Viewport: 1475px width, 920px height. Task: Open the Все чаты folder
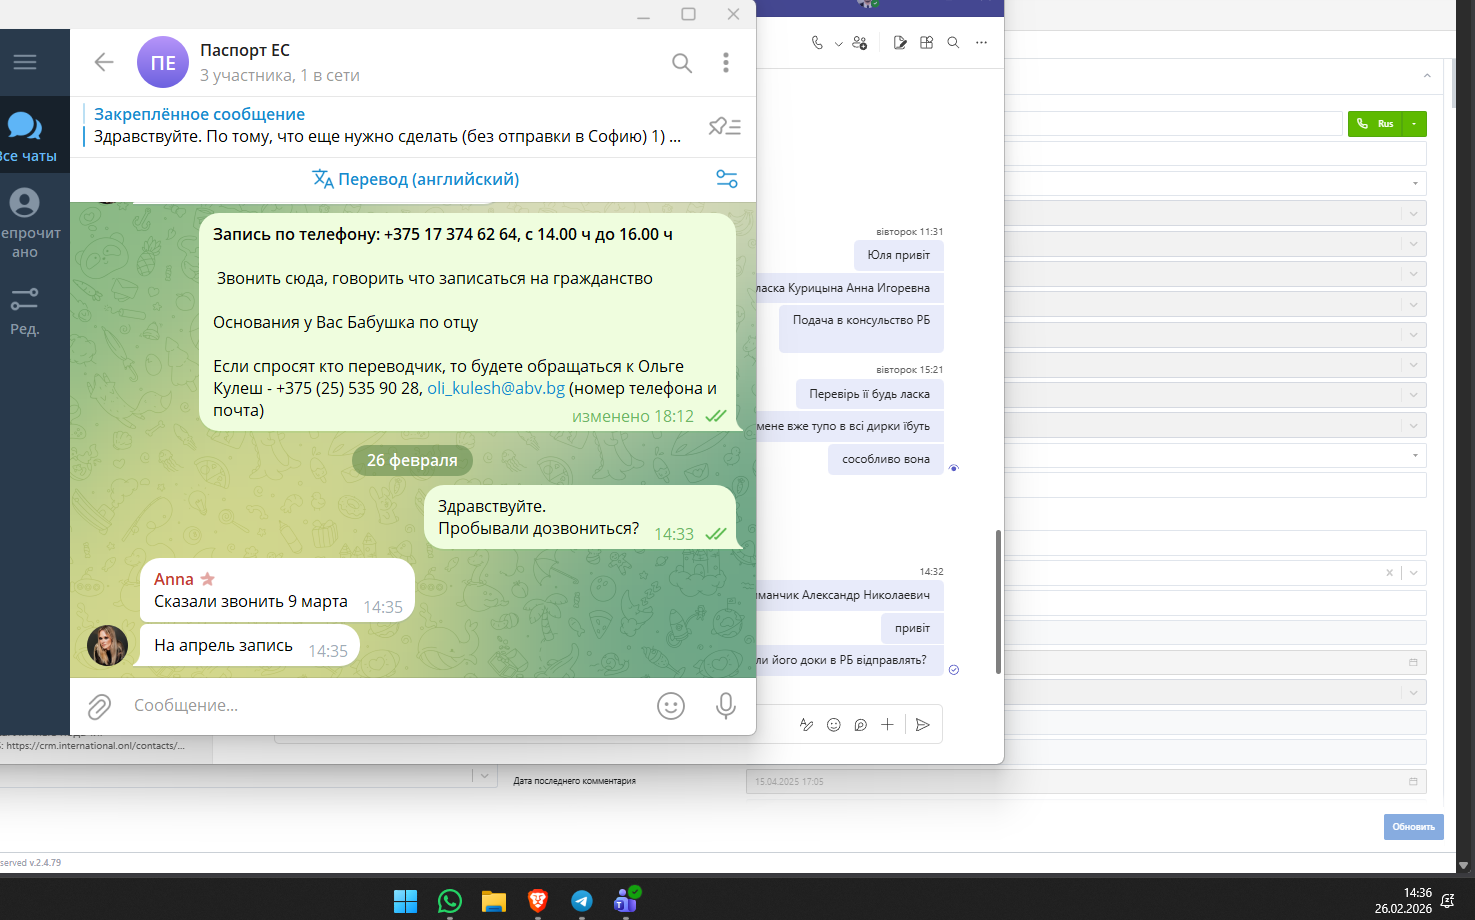27,136
